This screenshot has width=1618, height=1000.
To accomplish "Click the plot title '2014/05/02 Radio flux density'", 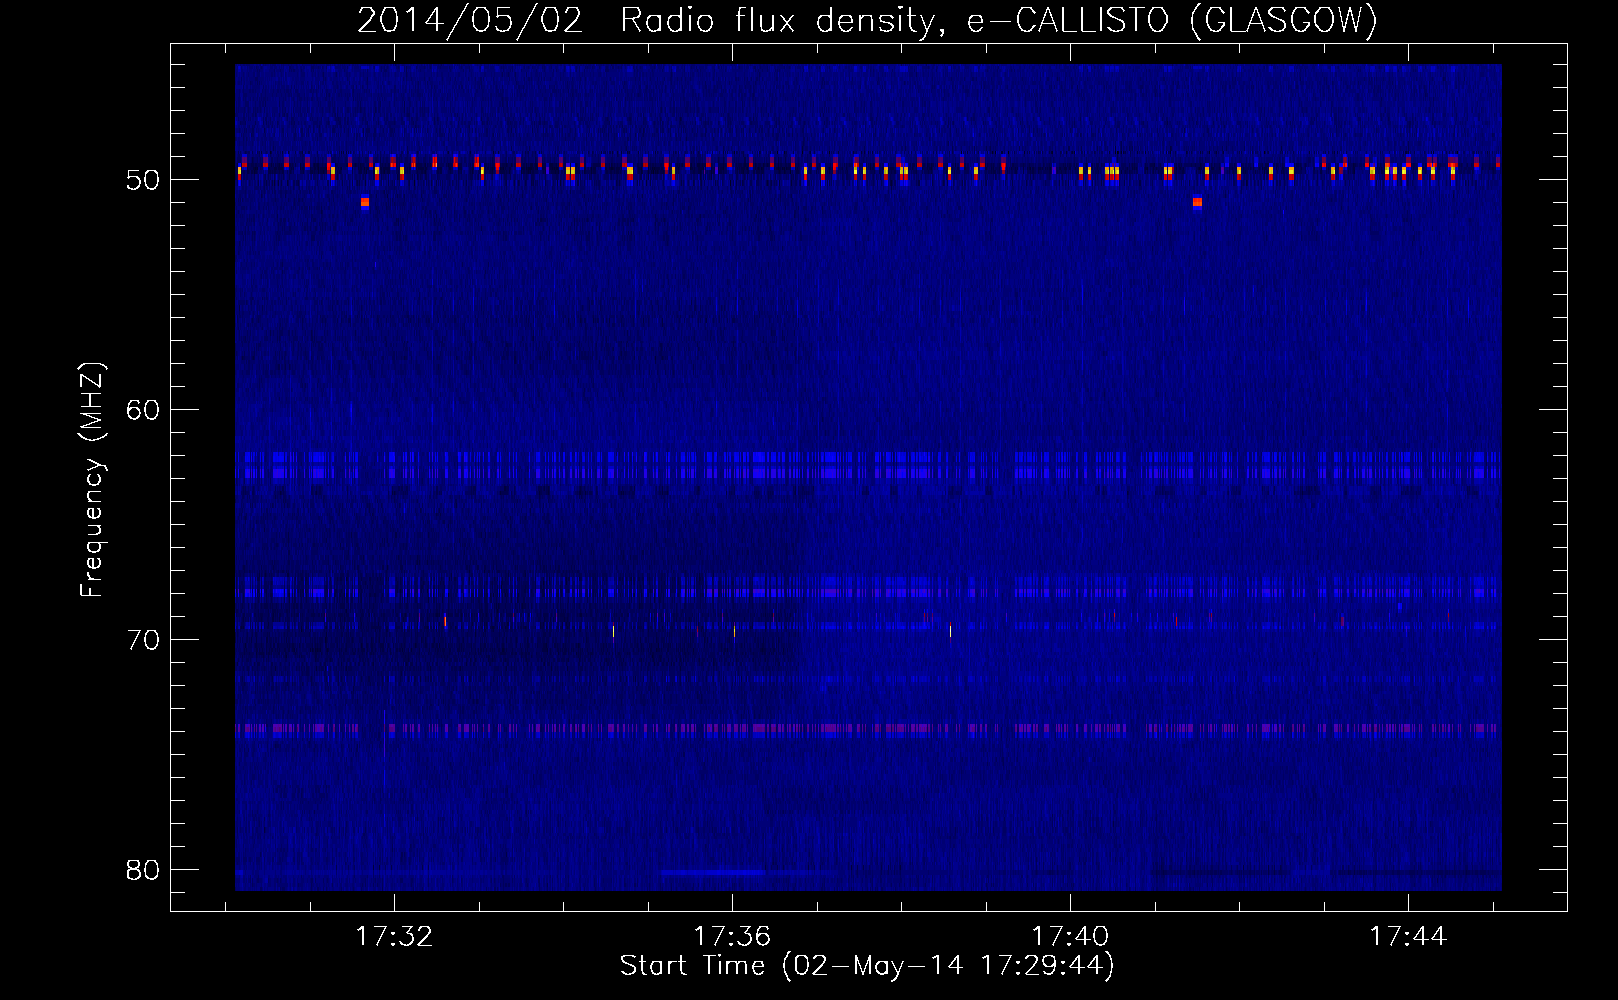I will coord(648,21).
